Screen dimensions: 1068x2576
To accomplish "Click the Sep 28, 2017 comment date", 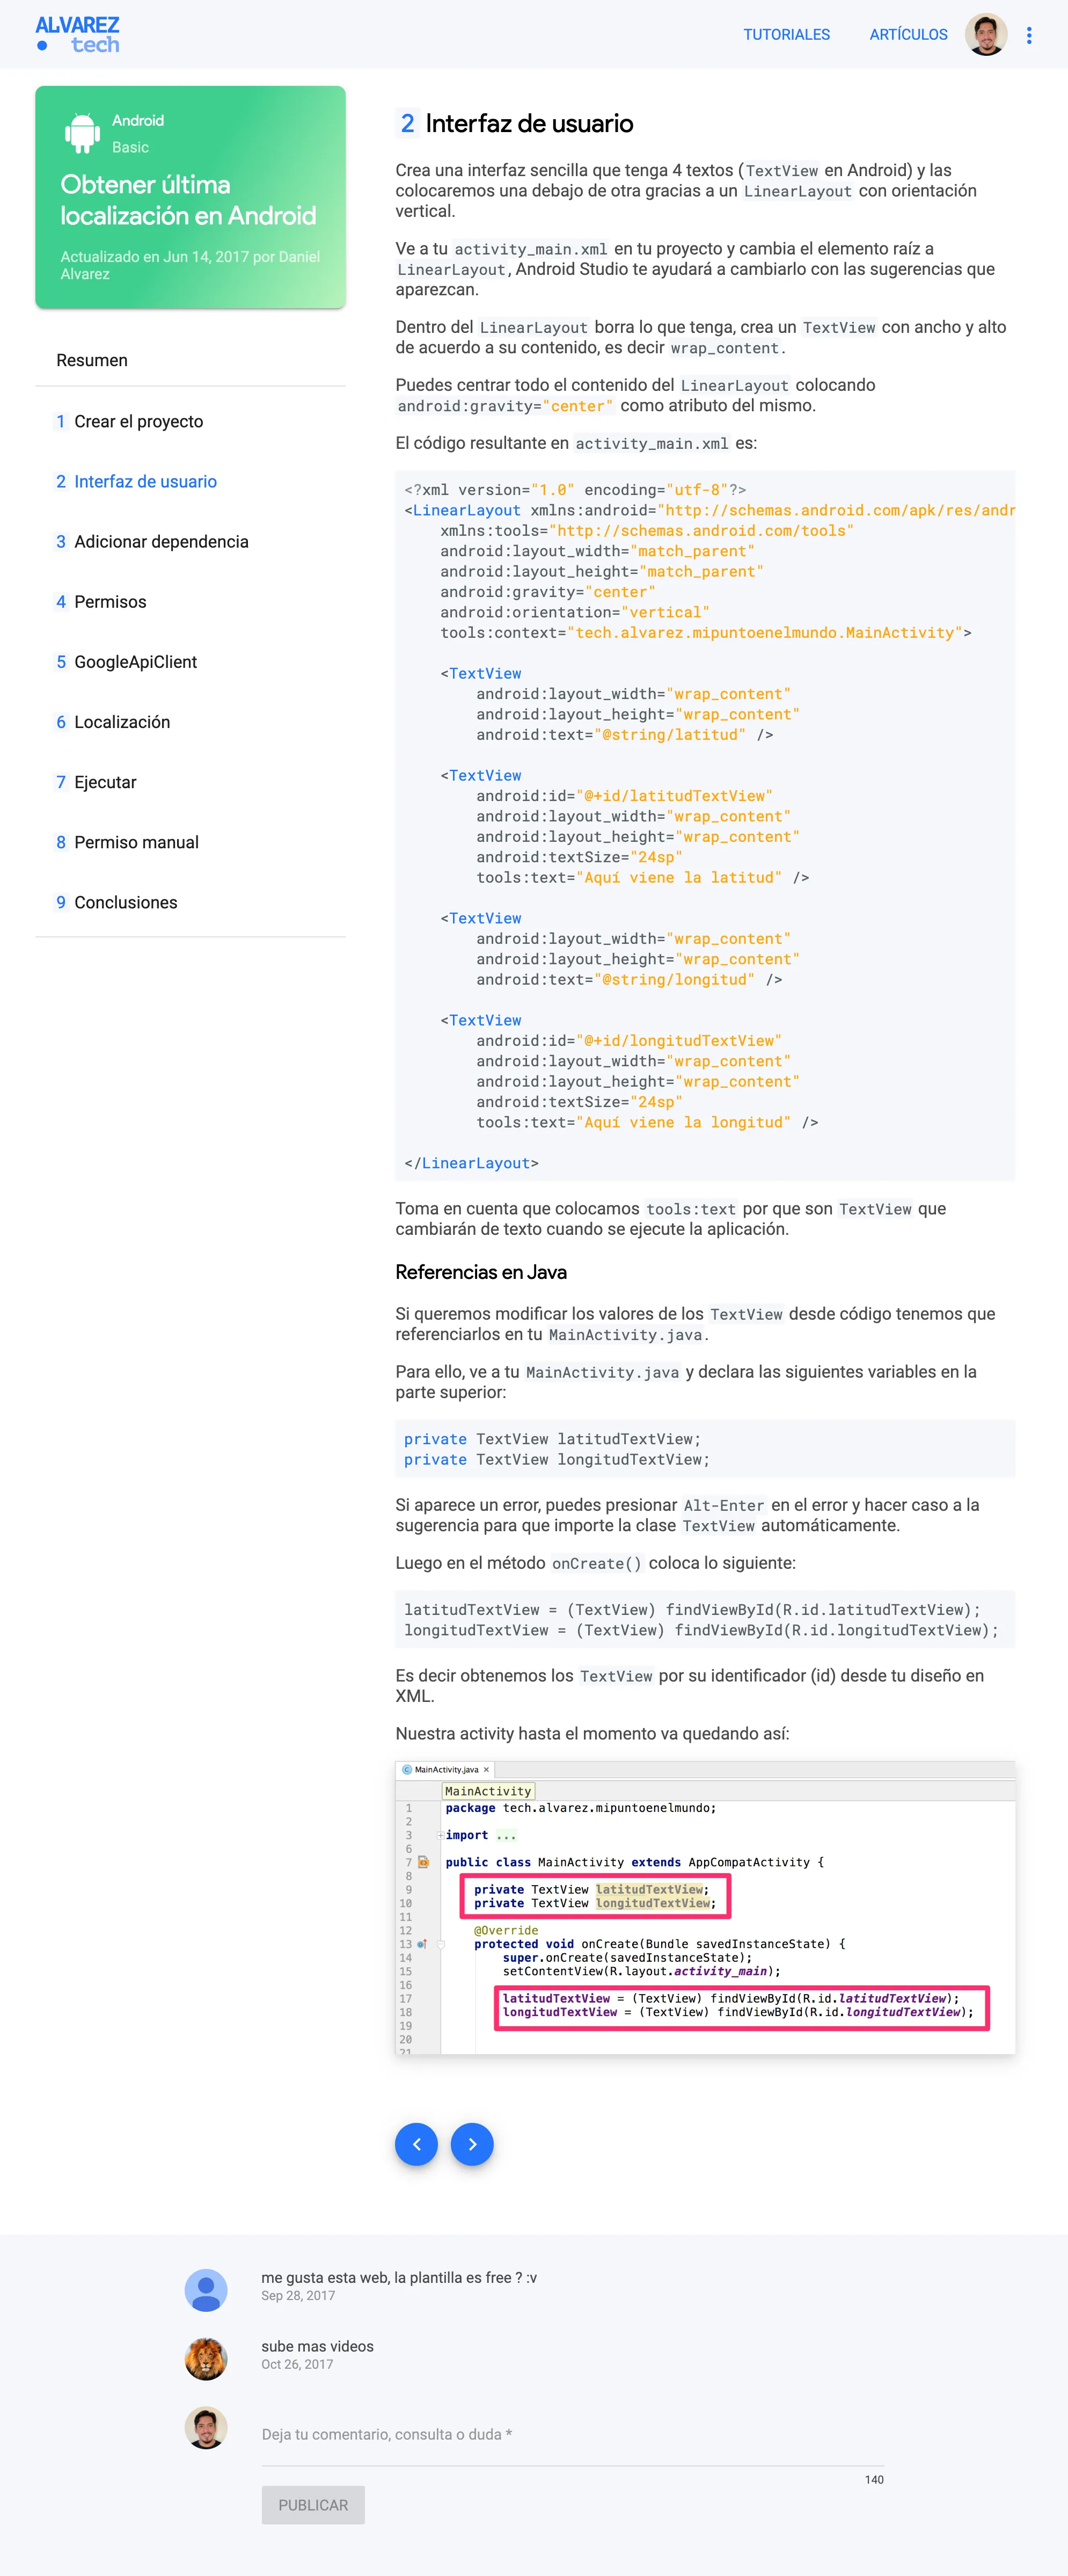I will tap(298, 2296).
